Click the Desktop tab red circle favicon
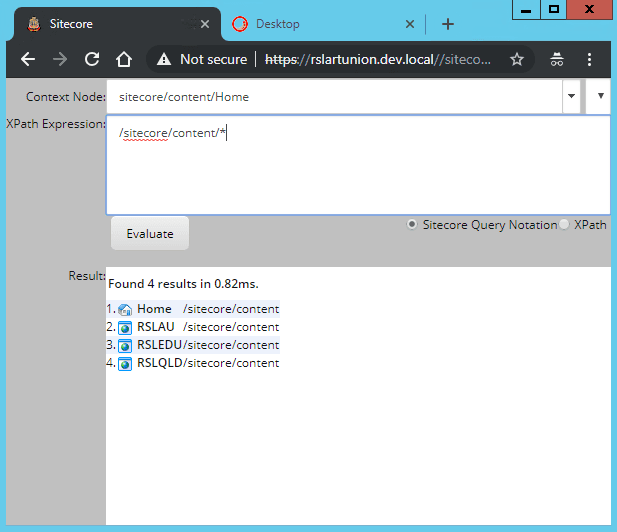Screen dimensions: 617x532 point(240,24)
